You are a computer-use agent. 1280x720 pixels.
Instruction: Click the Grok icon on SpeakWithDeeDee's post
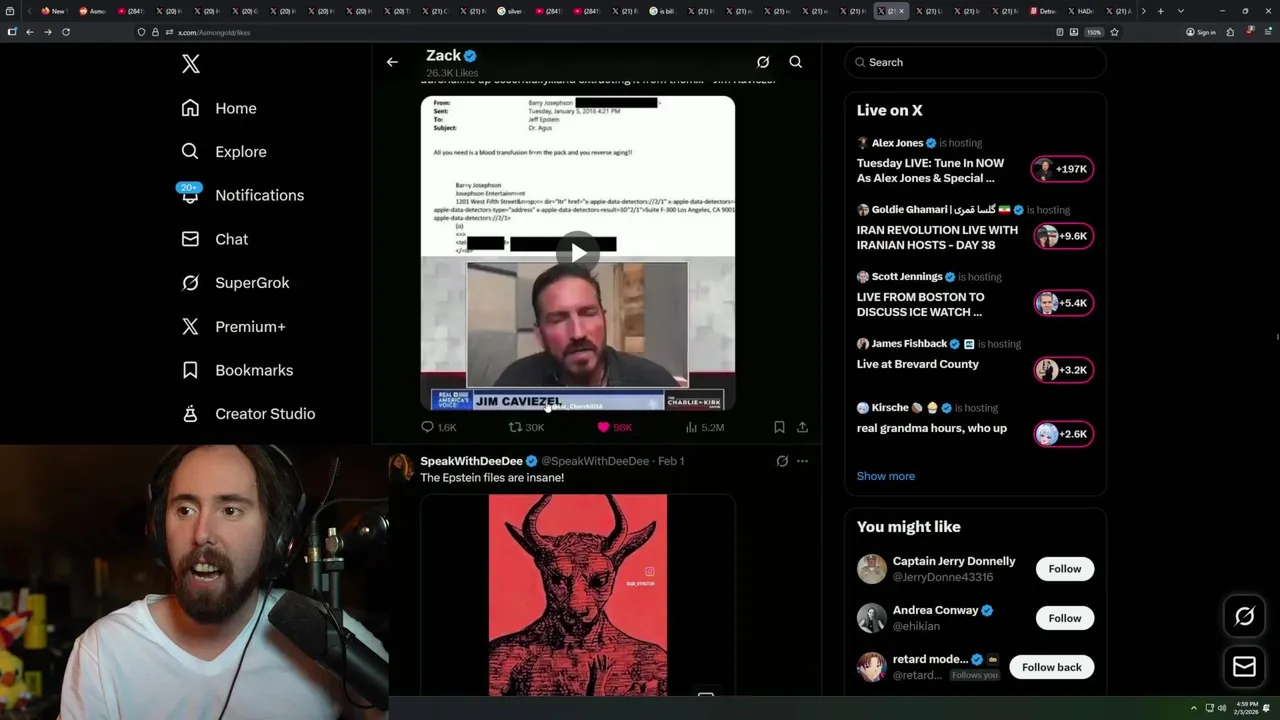(x=782, y=461)
